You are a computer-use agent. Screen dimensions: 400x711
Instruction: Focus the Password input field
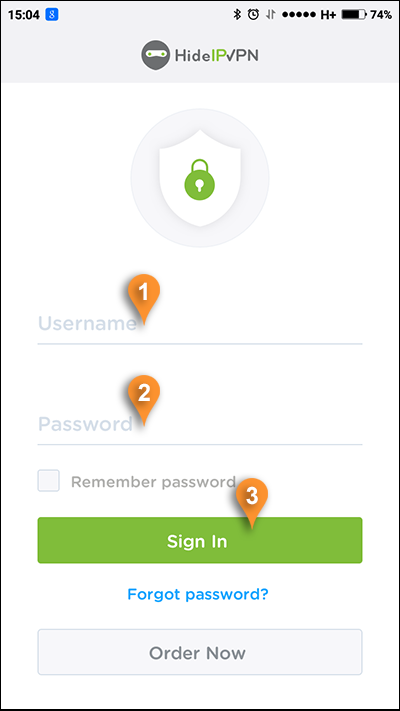point(200,425)
